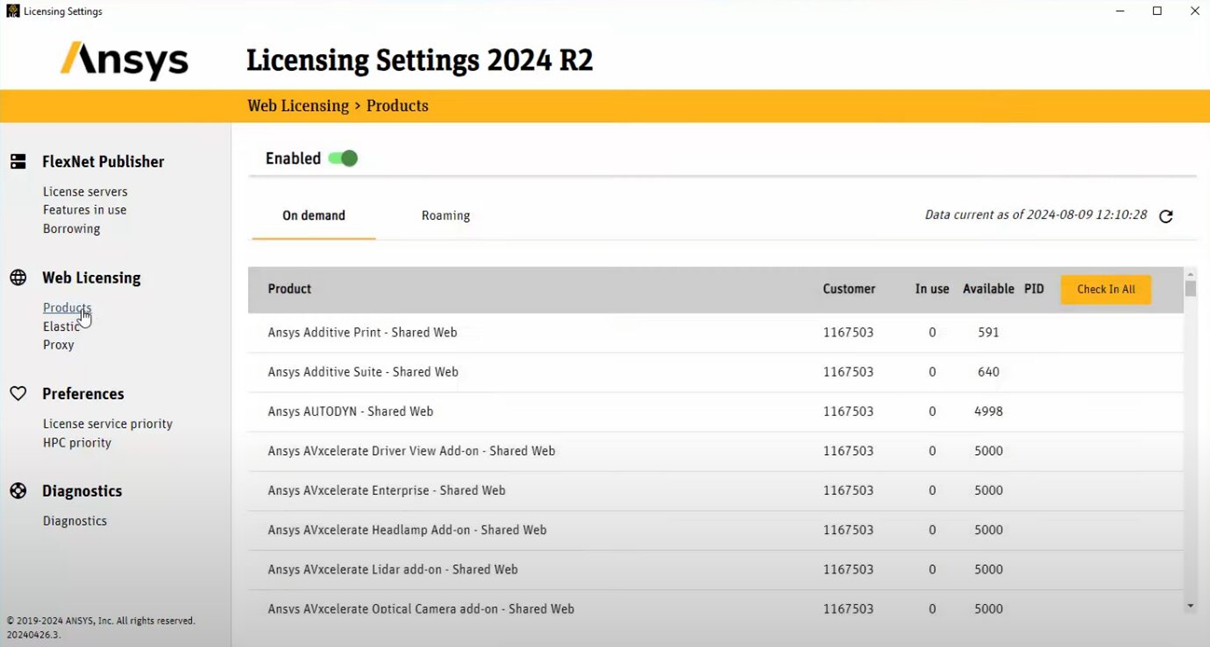Screen dimensions: 1210x647
Task: Open HPC priority preferences
Action: pyautogui.click(x=77, y=442)
